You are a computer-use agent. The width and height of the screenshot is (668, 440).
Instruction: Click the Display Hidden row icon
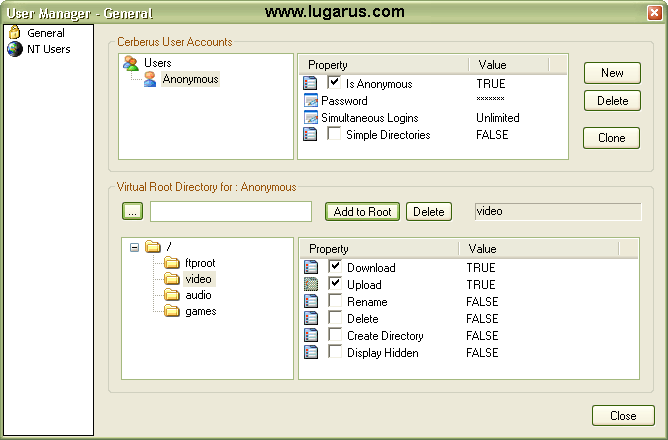[x=311, y=352]
